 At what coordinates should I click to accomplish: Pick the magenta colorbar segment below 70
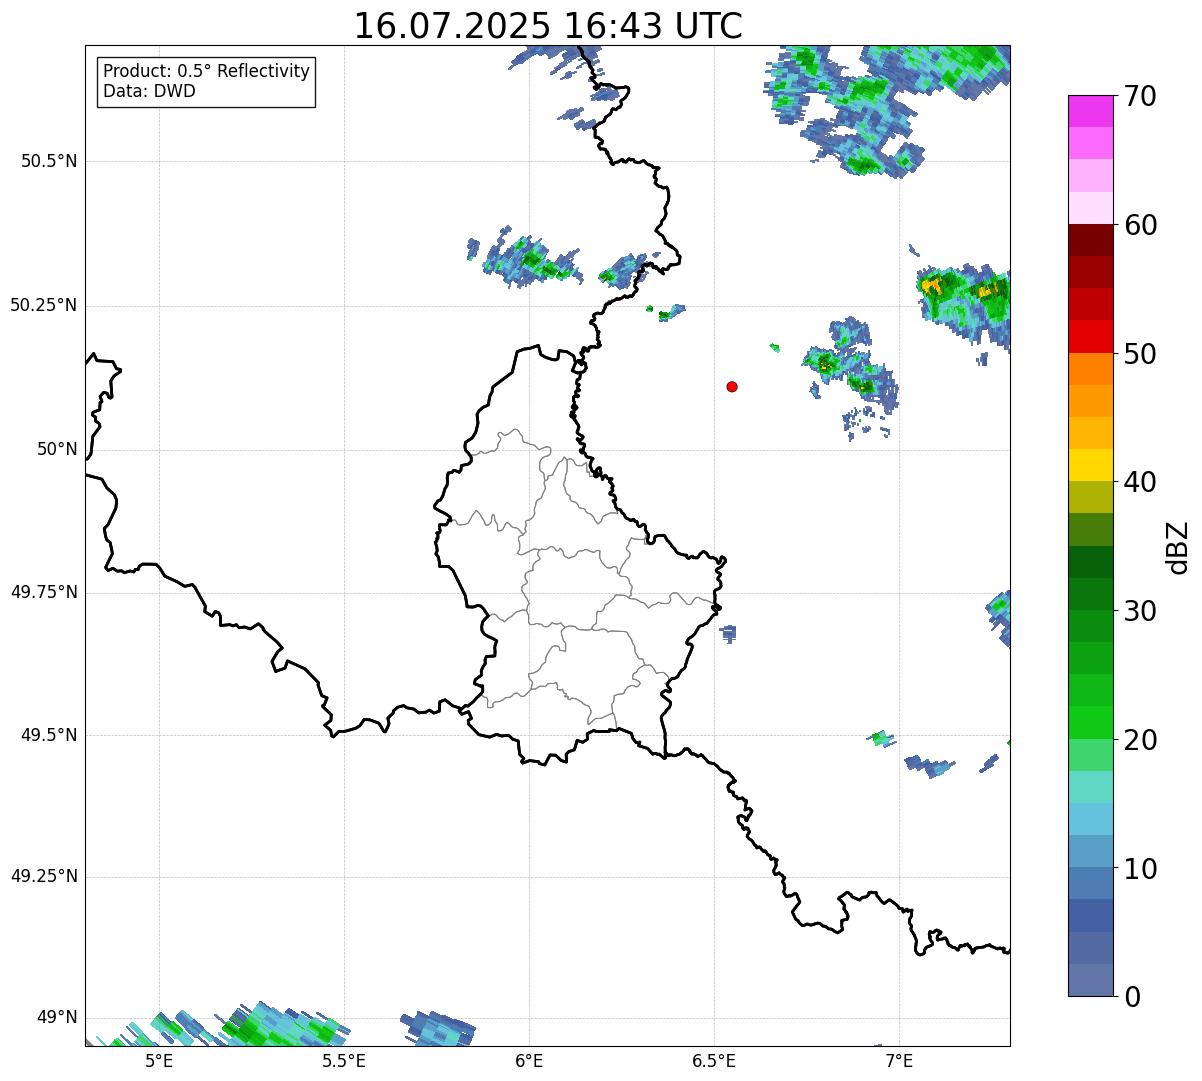pyautogui.click(x=1090, y=111)
